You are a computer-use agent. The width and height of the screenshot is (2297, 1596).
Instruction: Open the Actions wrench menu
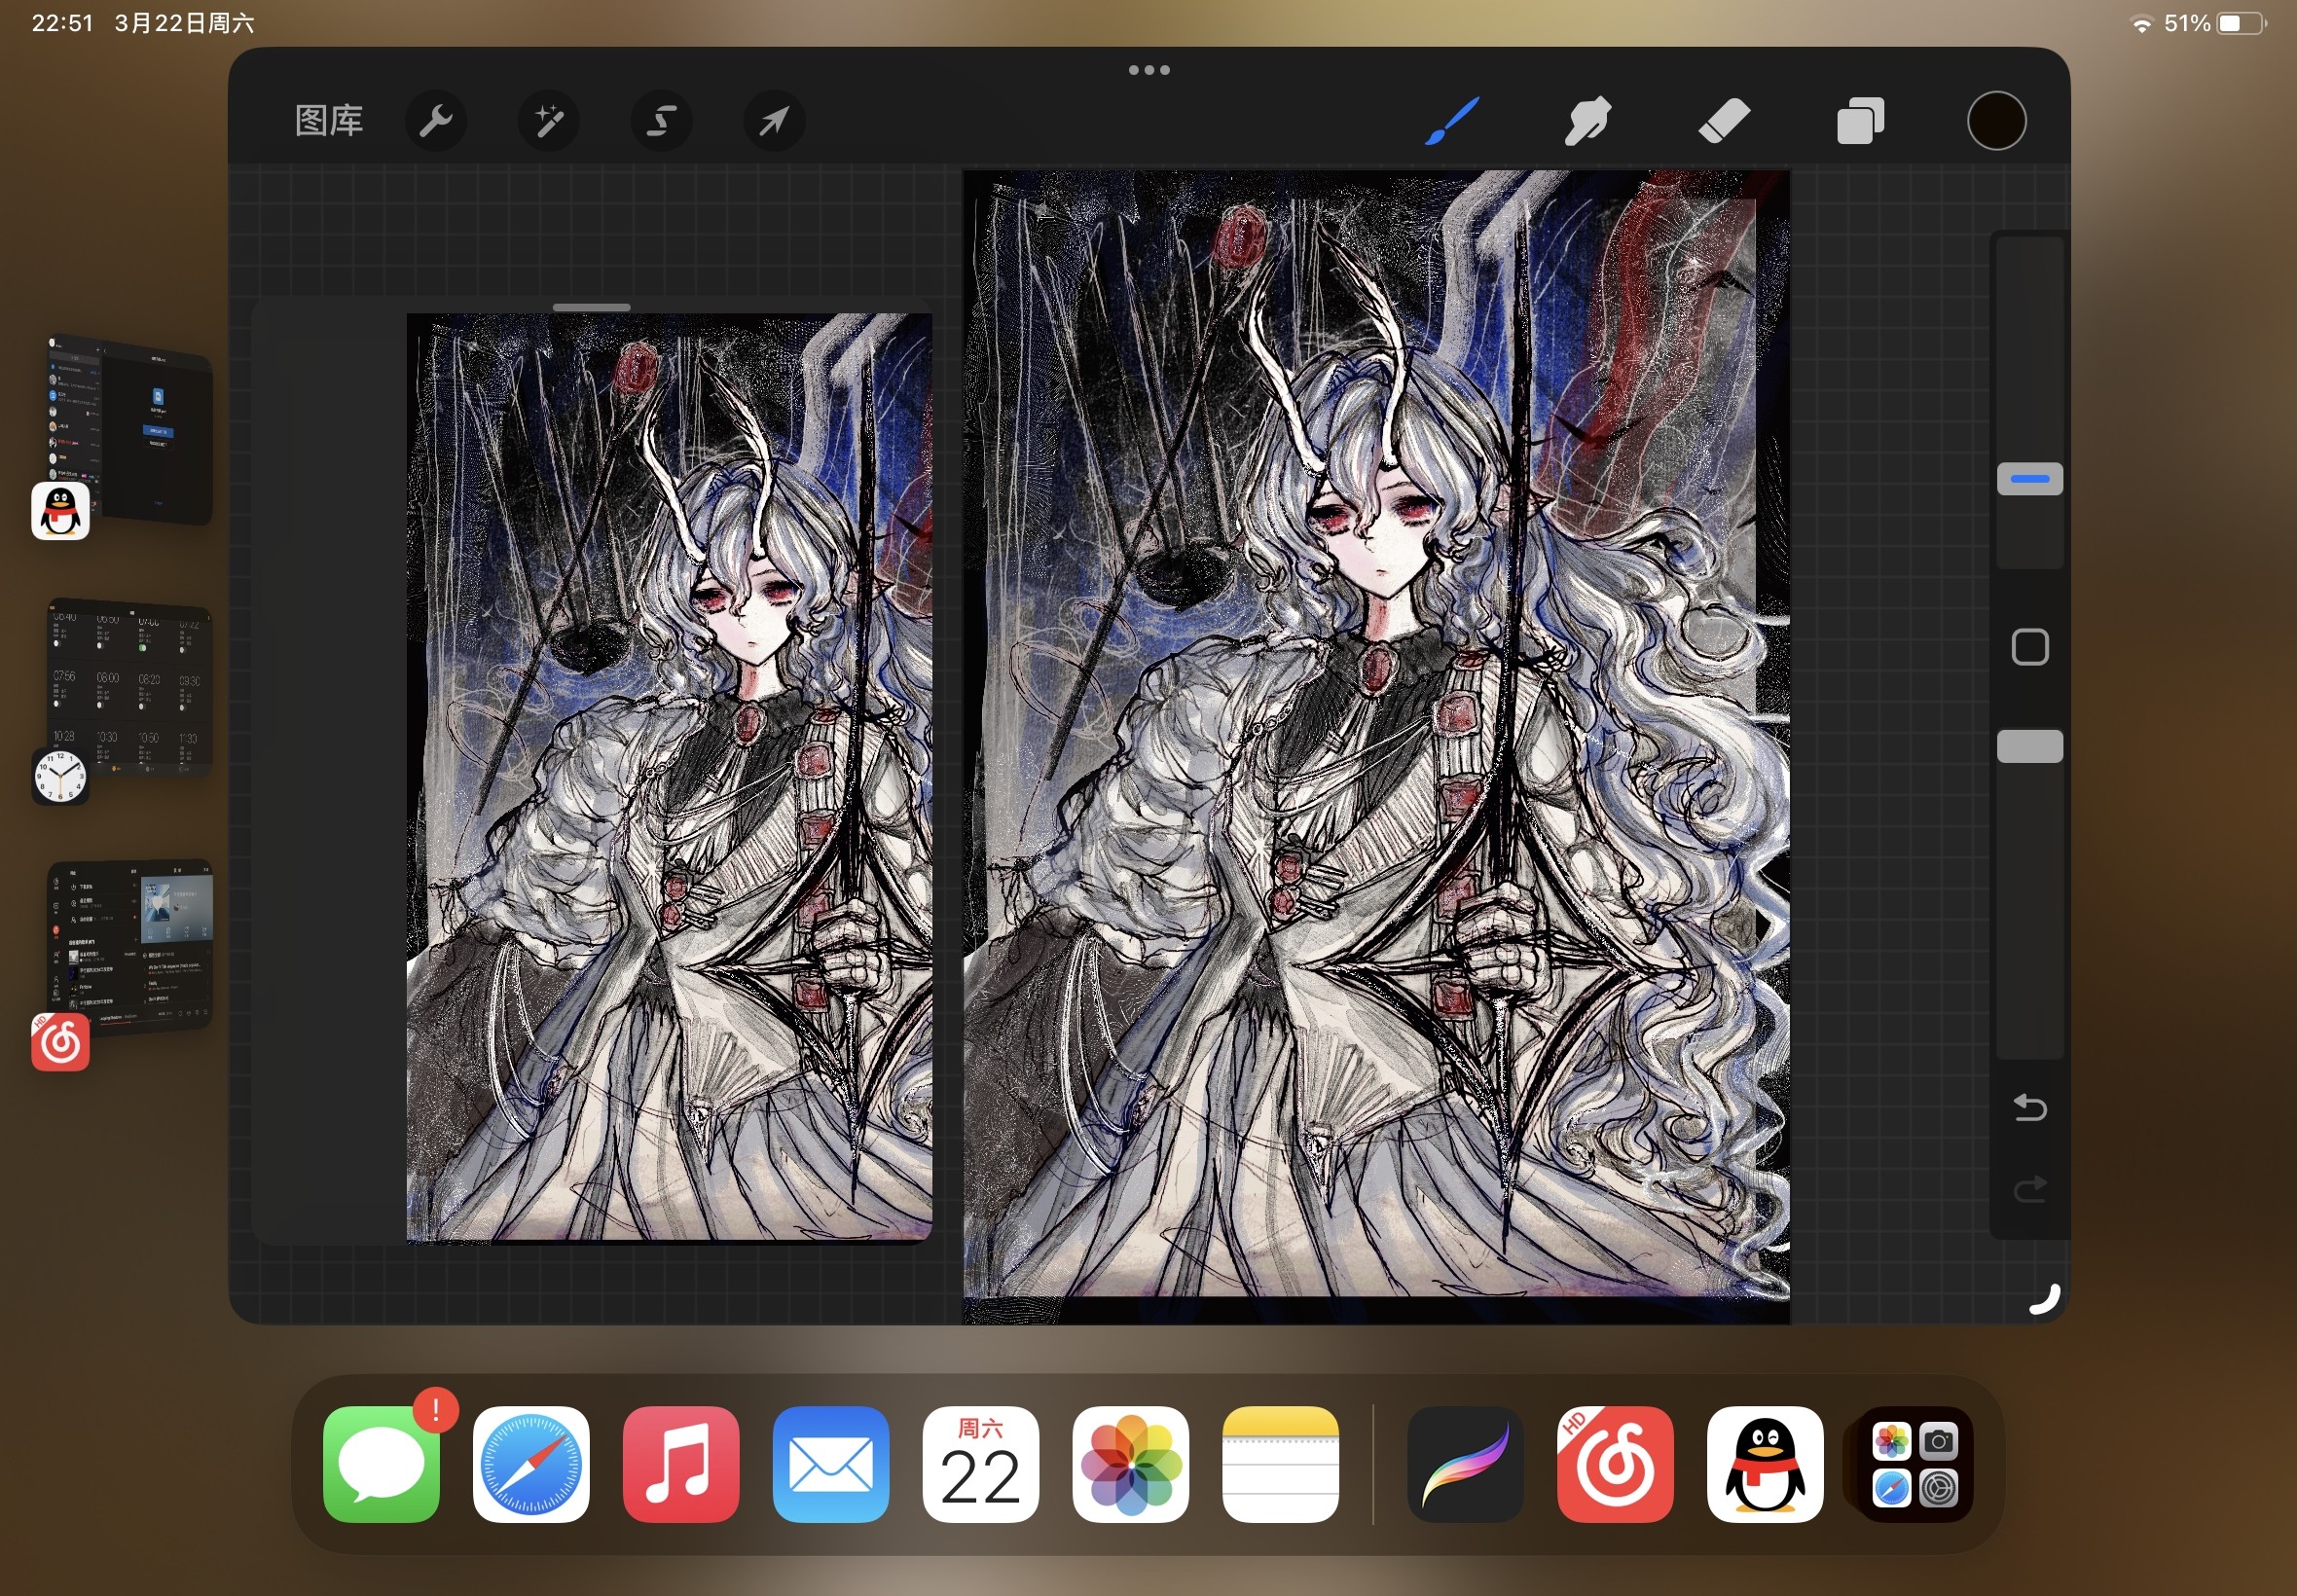(x=436, y=122)
